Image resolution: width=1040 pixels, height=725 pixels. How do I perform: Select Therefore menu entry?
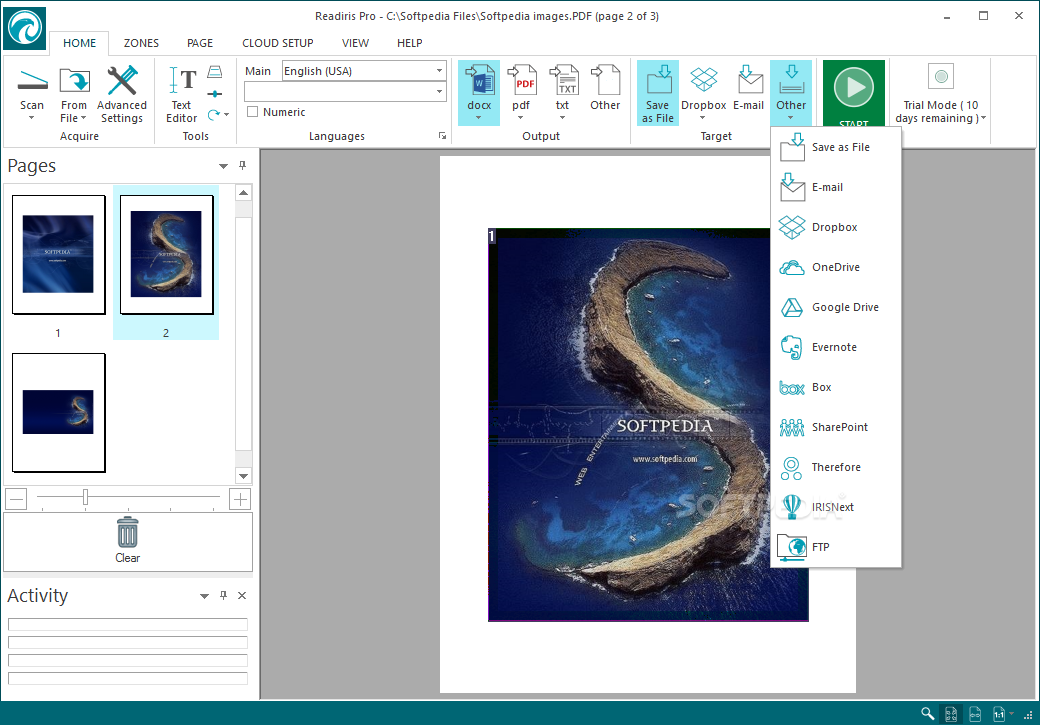(x=836, y=467)
